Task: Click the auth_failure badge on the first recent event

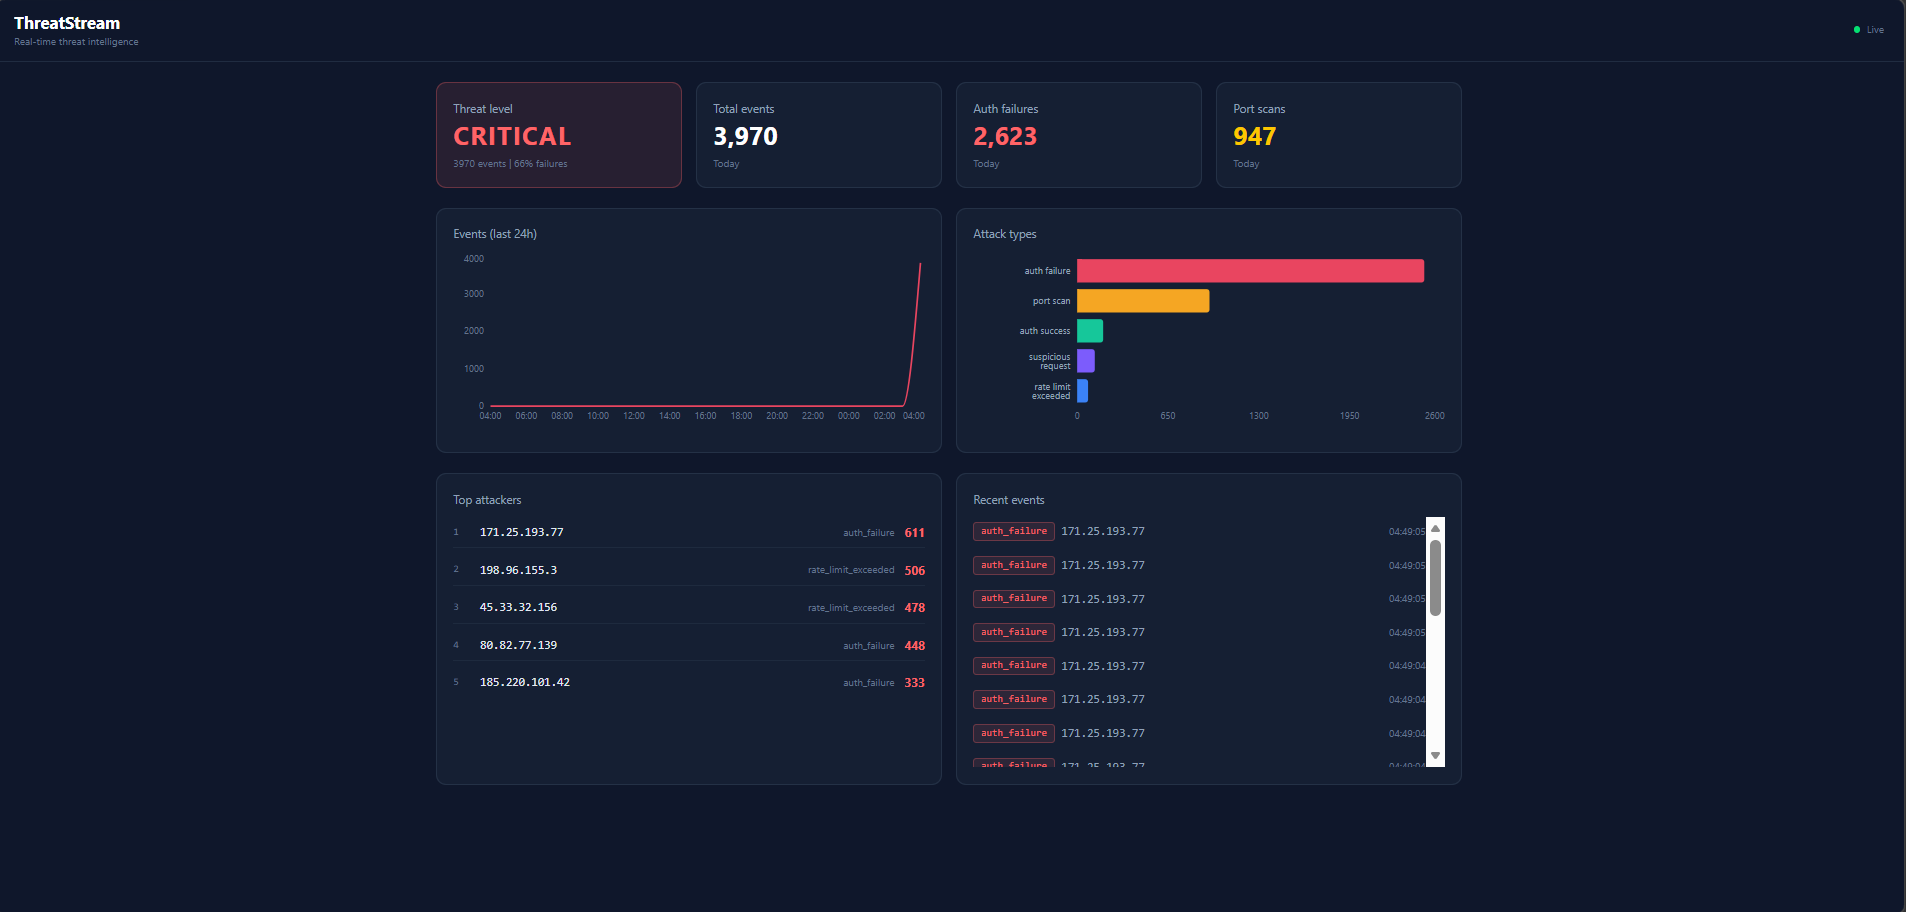Action: 1013,531
